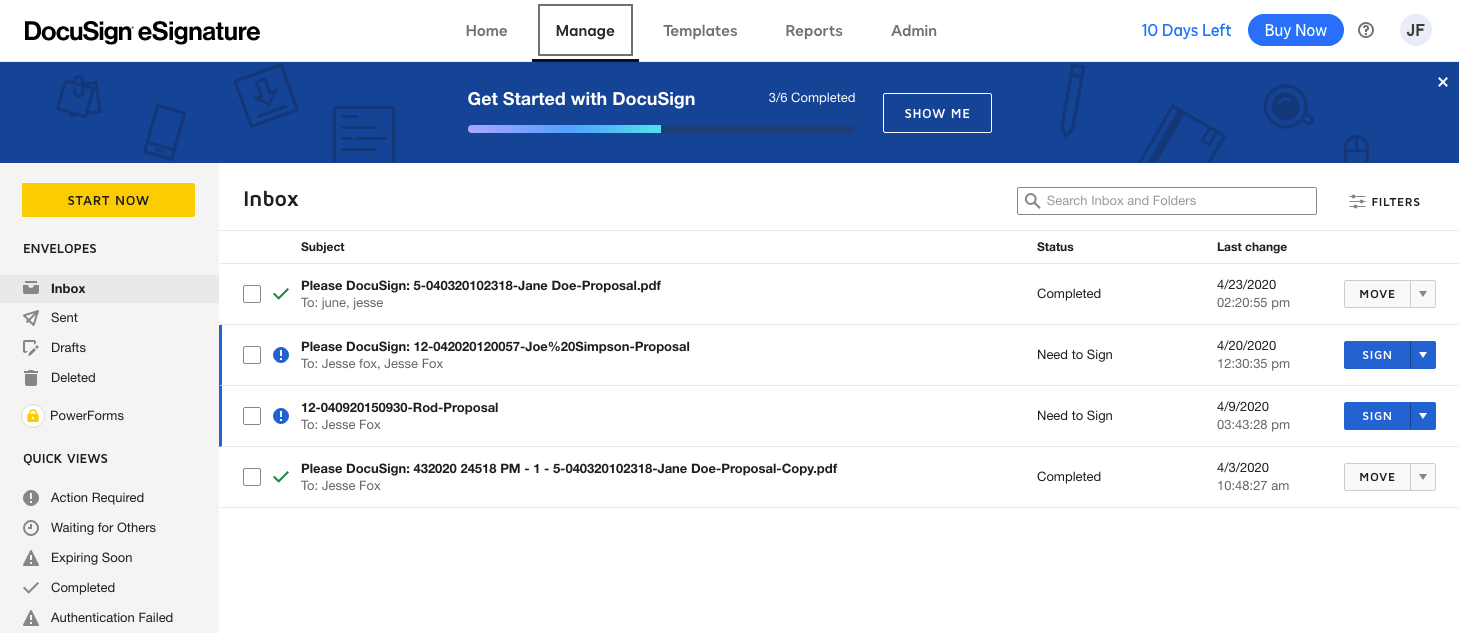Click the Completed checkmark icon in Quick Views

pos(31,588)
